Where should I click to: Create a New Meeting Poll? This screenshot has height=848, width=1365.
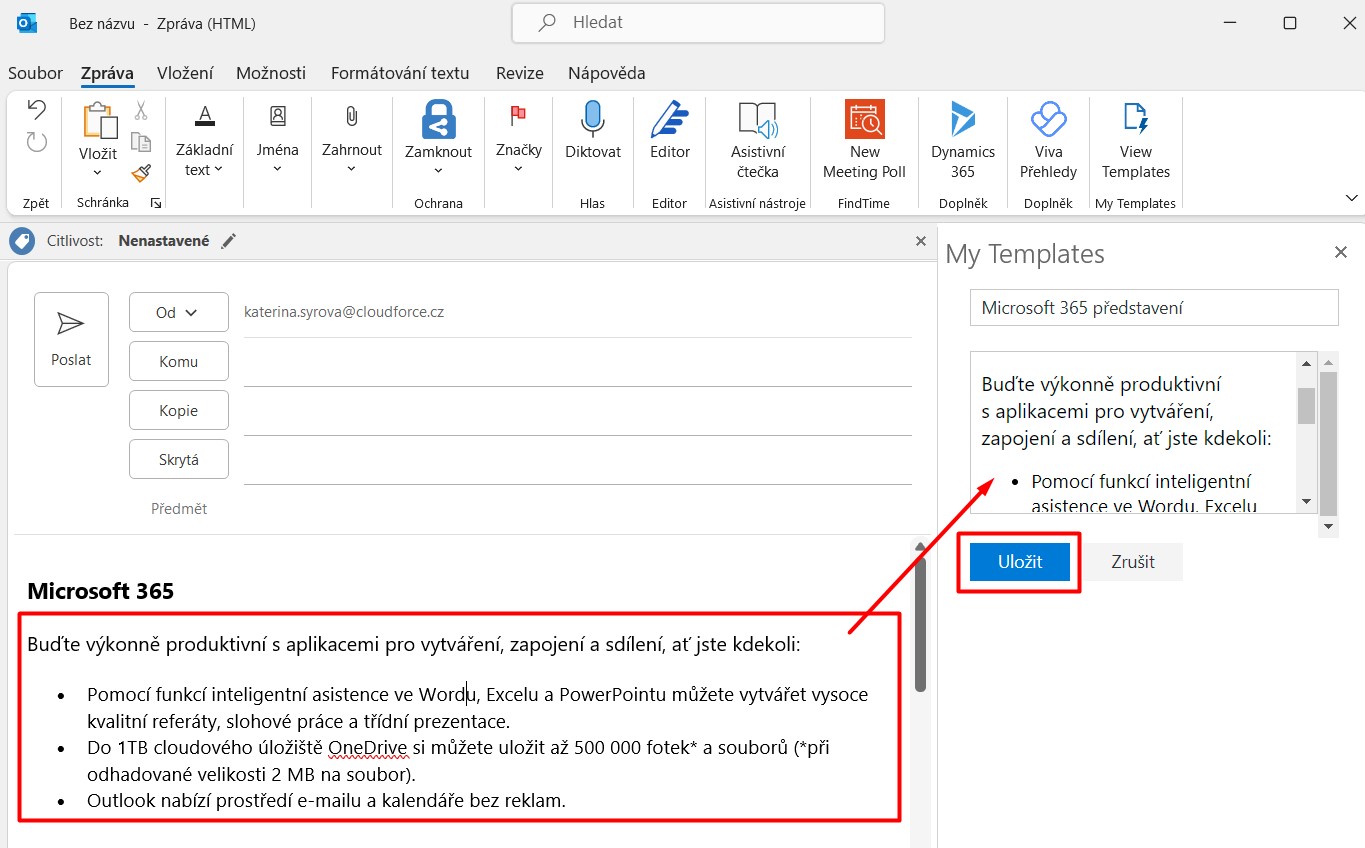[x=864, y=141]
